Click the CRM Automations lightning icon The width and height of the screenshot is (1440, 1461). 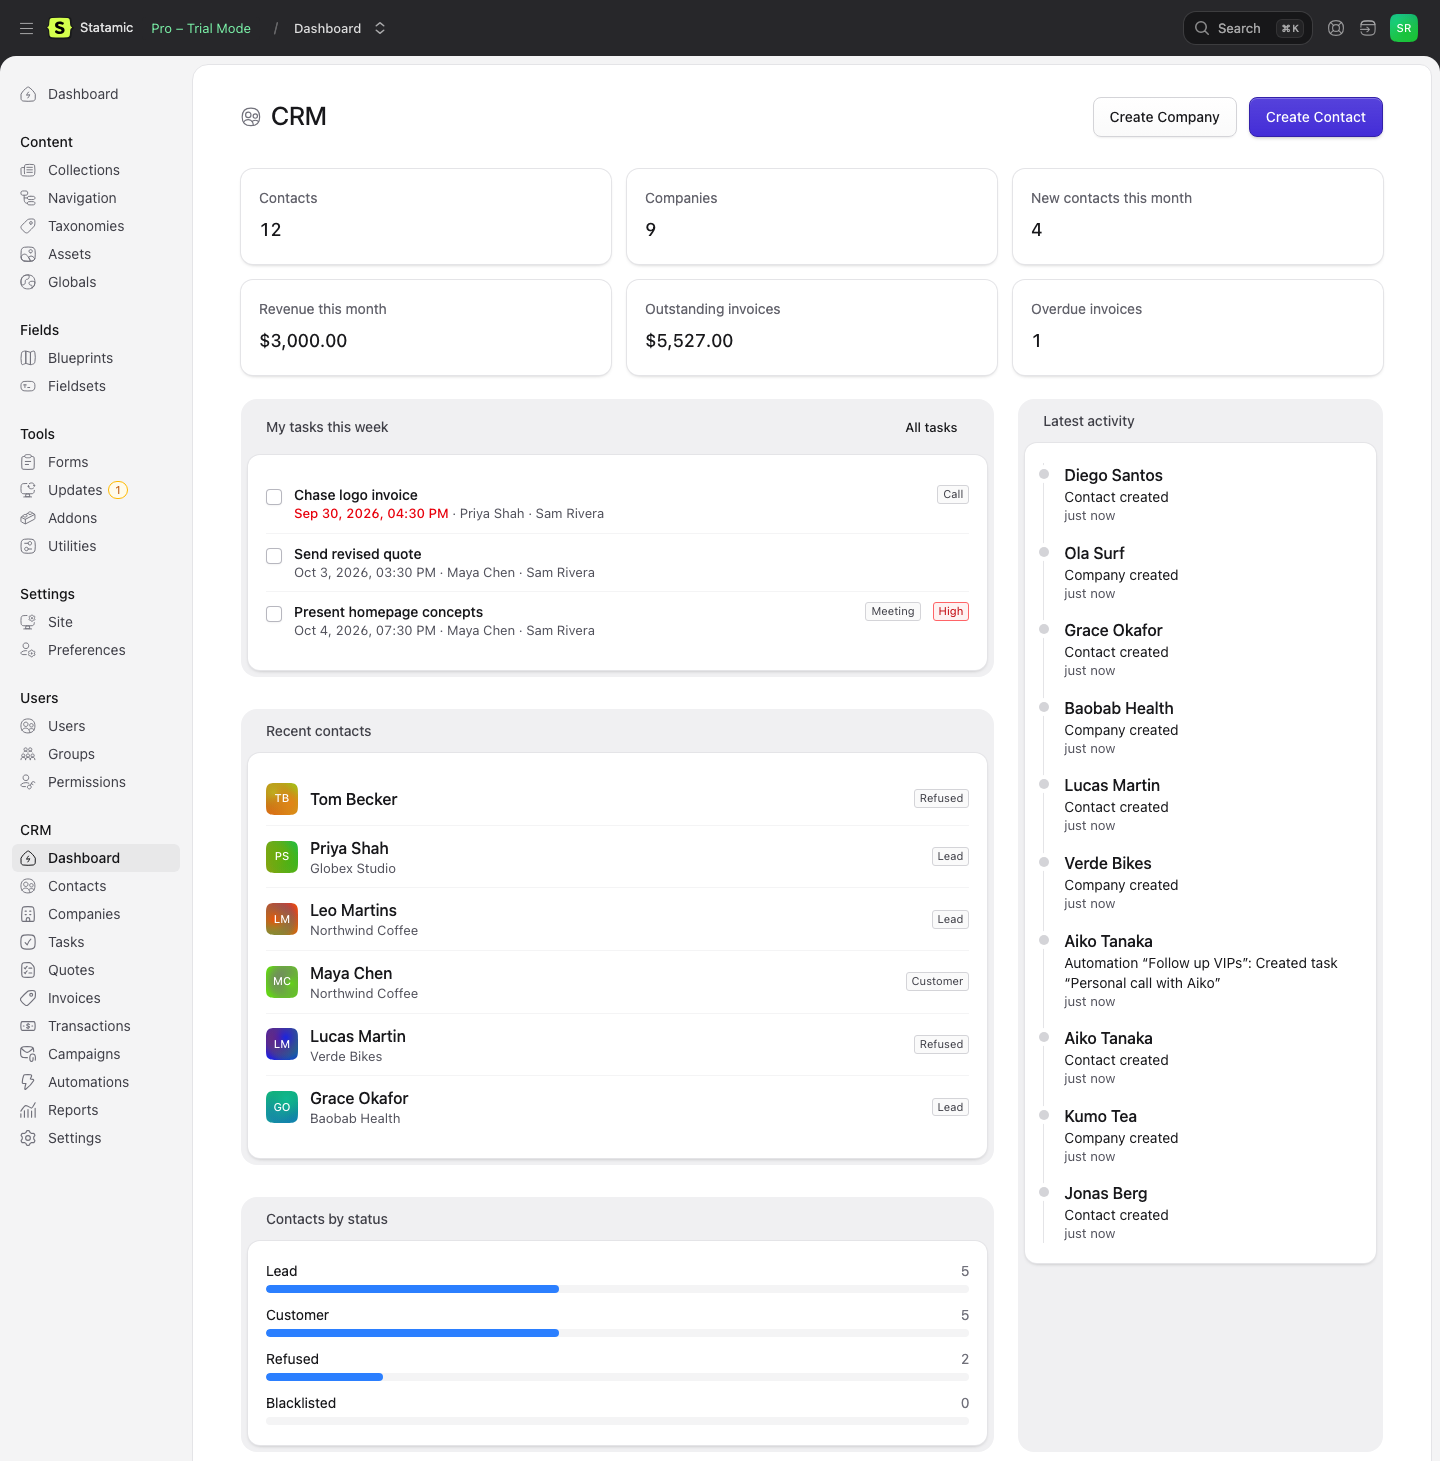tap(28, 1082)
